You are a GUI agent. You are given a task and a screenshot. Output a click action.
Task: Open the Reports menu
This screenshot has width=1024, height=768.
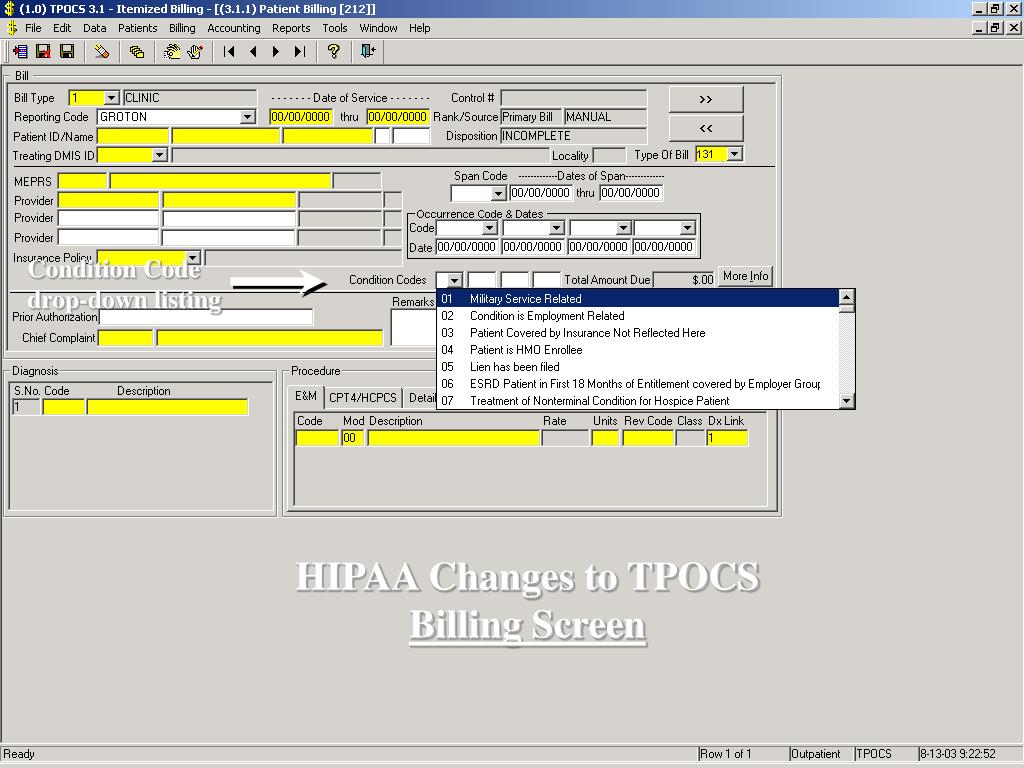coord(291,28)
